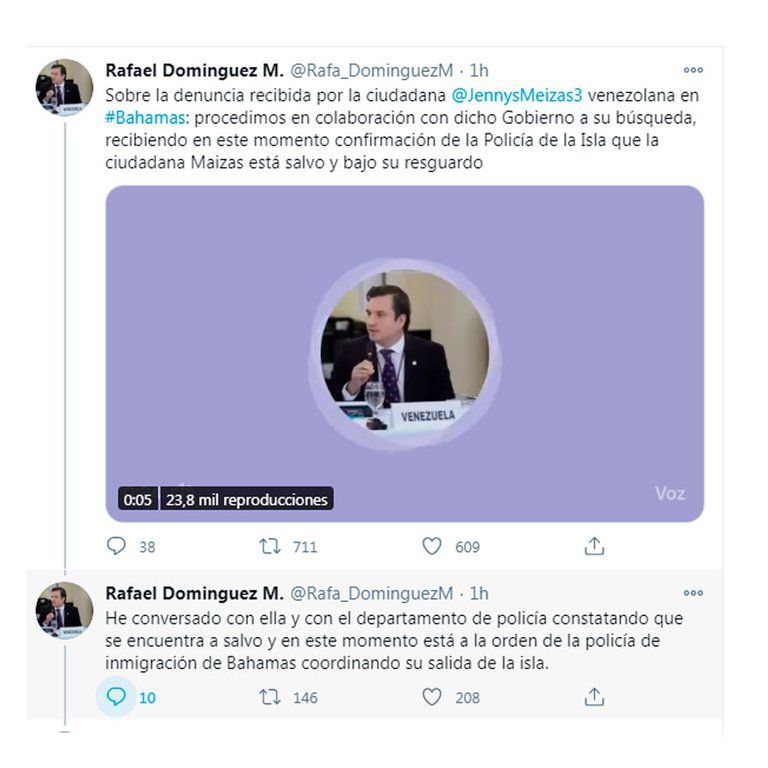Open the first tweet's 1h timestamp

pyautogui.click(x=479, y=70)
